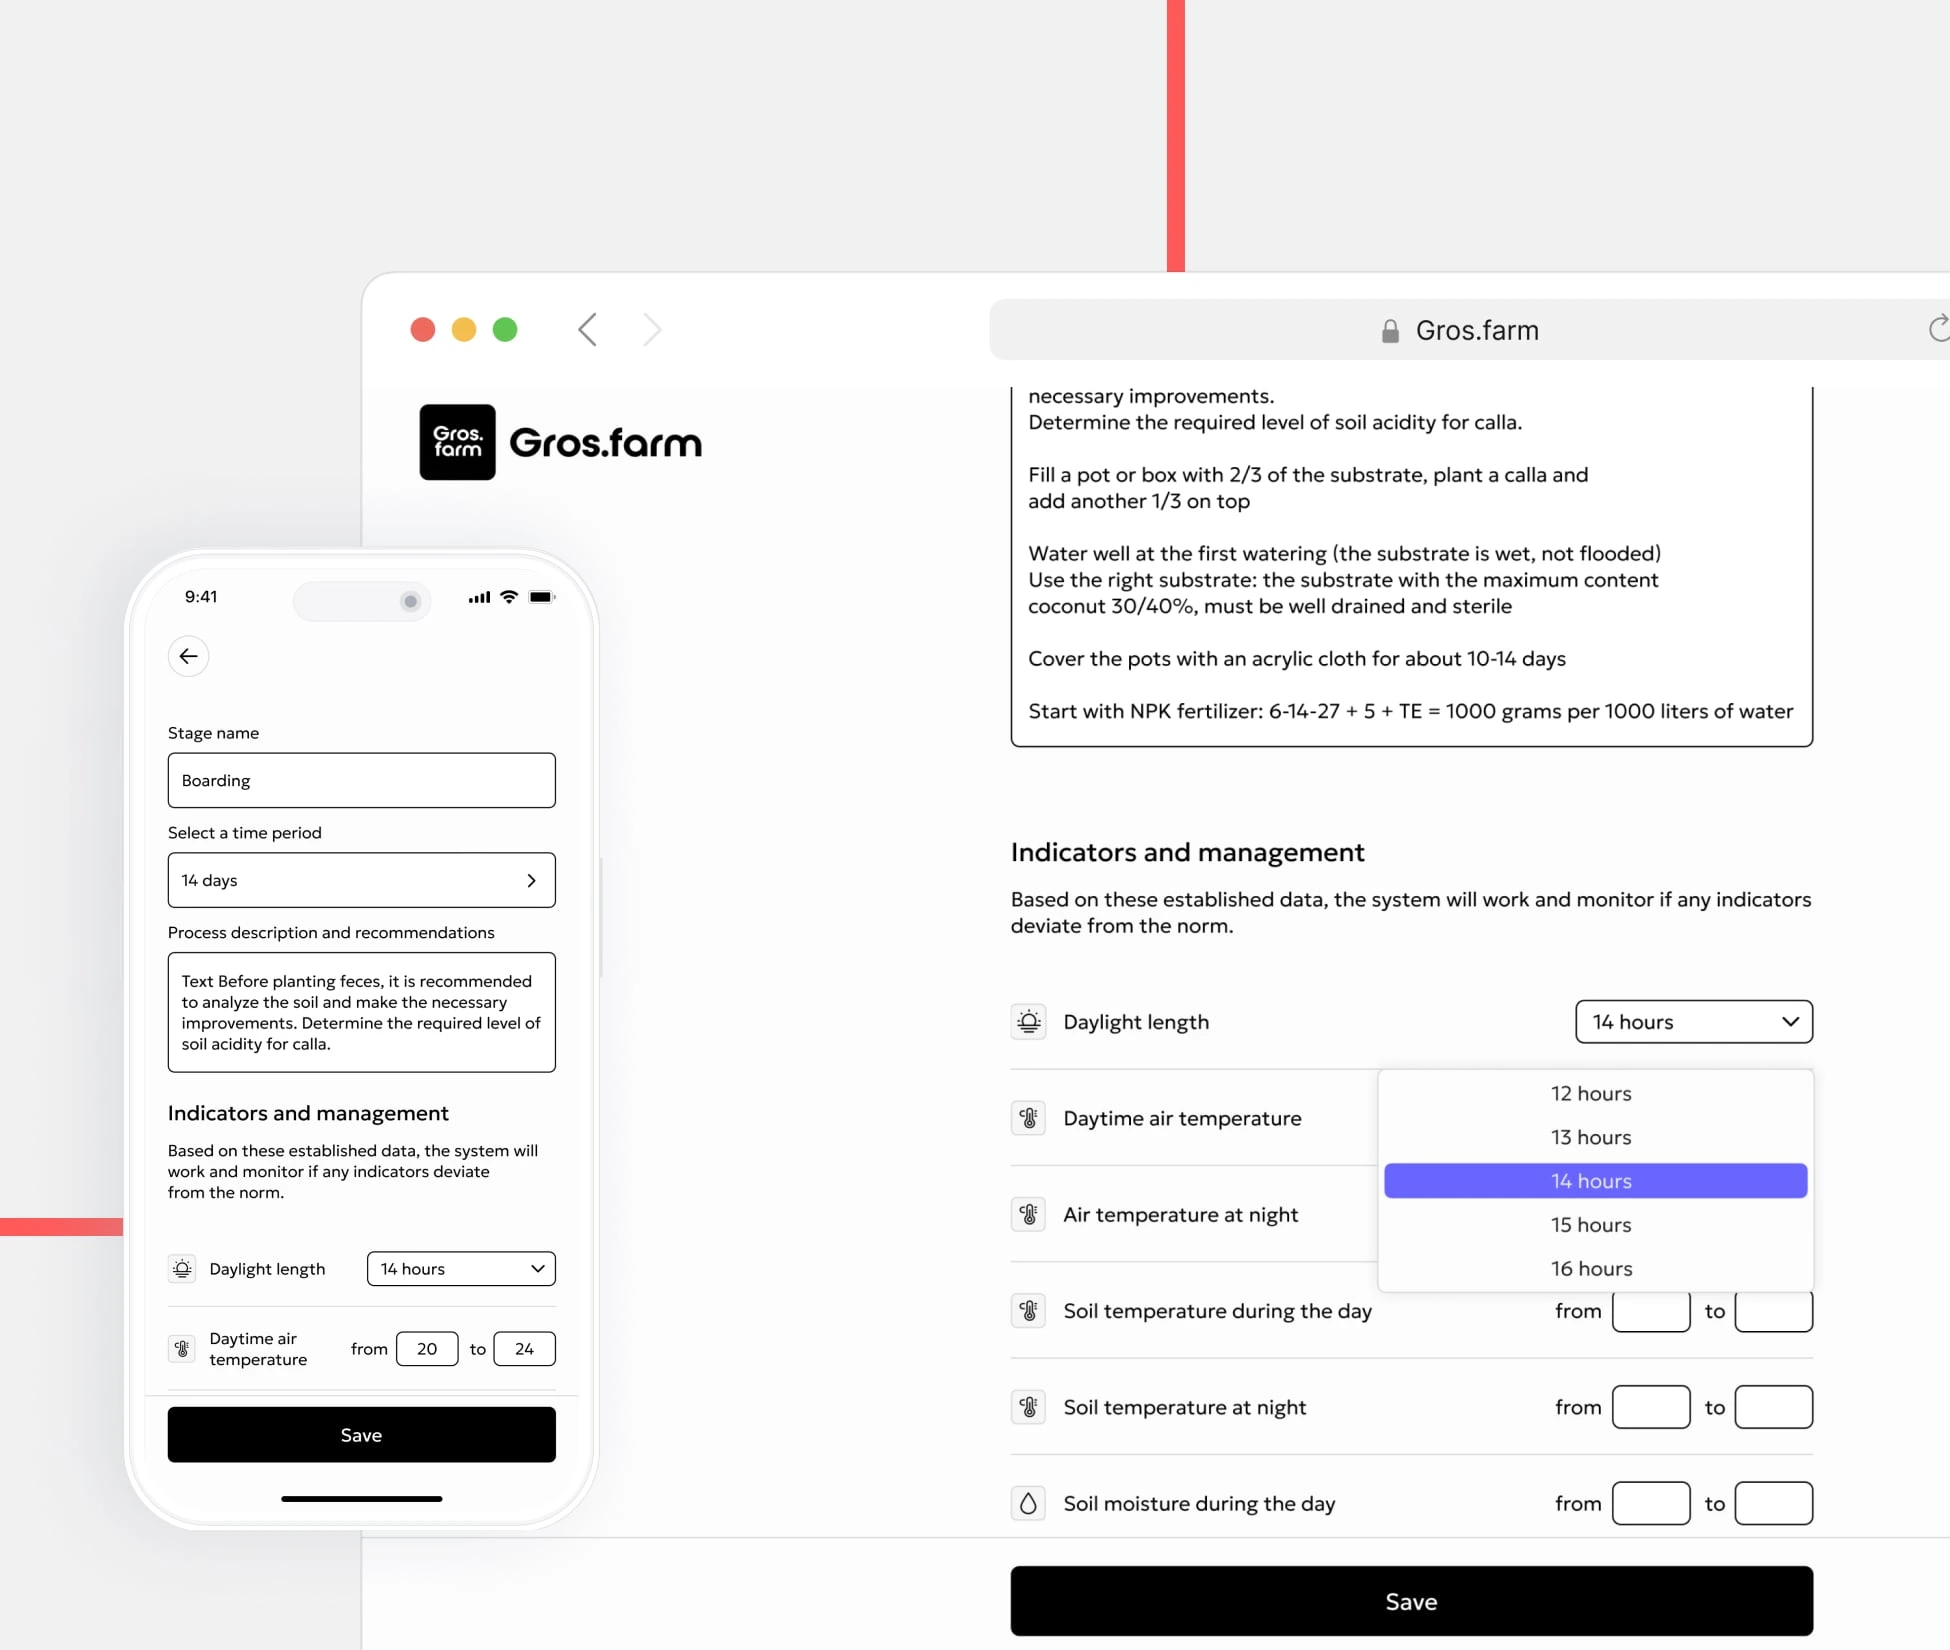Select 12 hours from daylight options
The width and height of the screenshot is (1950, 1650).
point(1591,1092)
